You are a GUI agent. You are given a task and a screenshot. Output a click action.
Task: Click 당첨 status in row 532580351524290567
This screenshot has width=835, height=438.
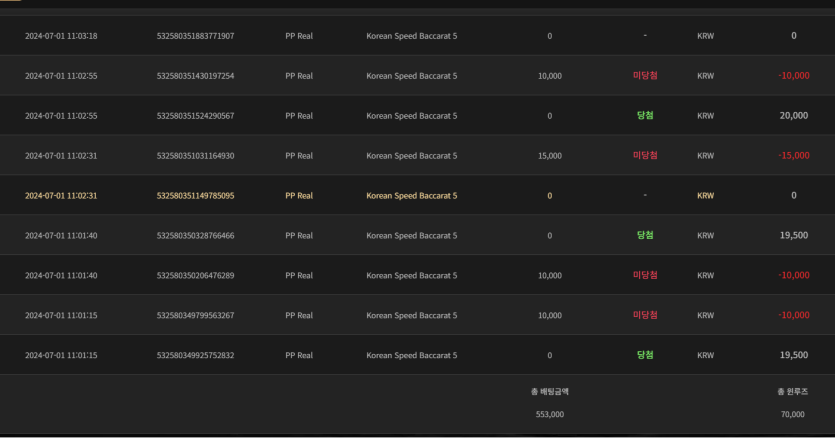pyautogui.click(x=645, y=116)
